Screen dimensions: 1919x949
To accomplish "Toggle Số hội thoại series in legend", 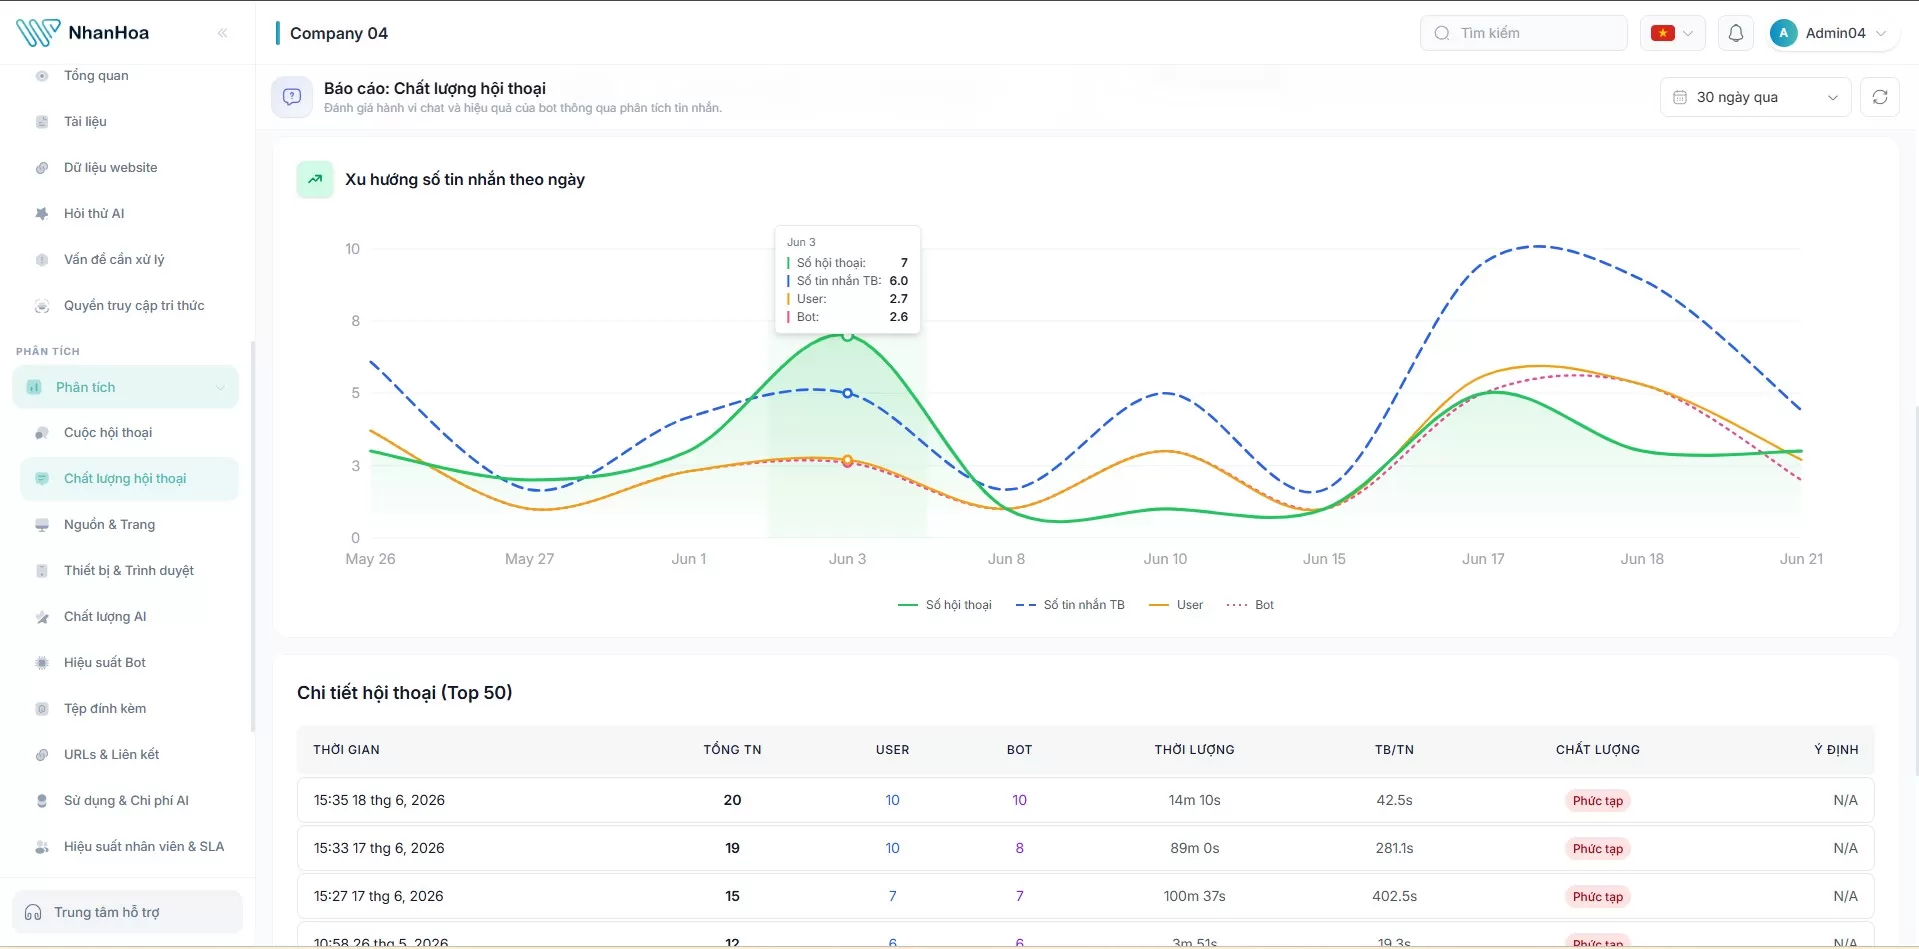I will coord(945,605).
